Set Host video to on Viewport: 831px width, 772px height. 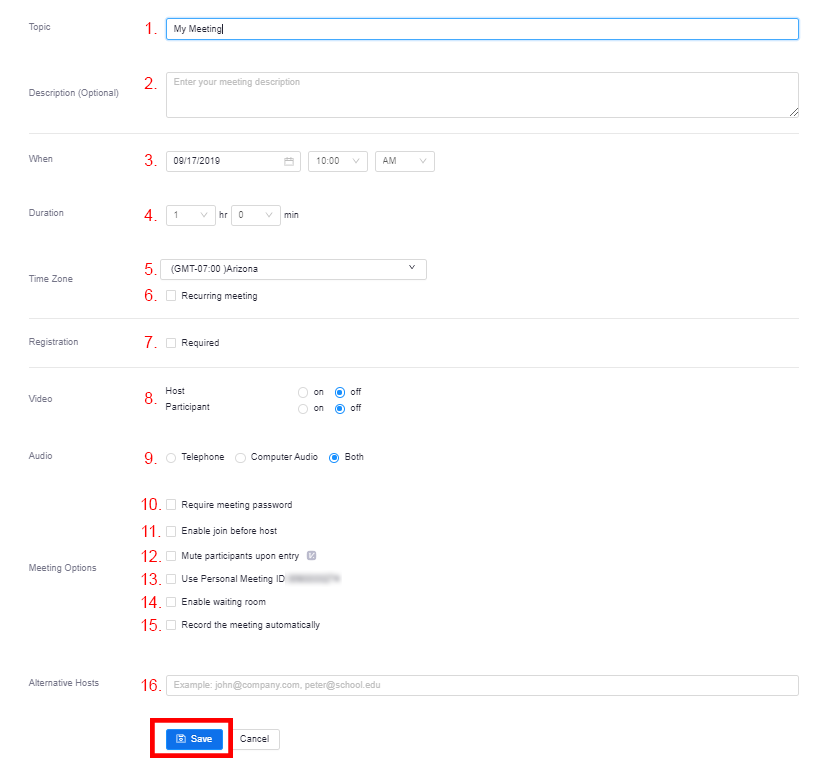(x=303, y=392)
